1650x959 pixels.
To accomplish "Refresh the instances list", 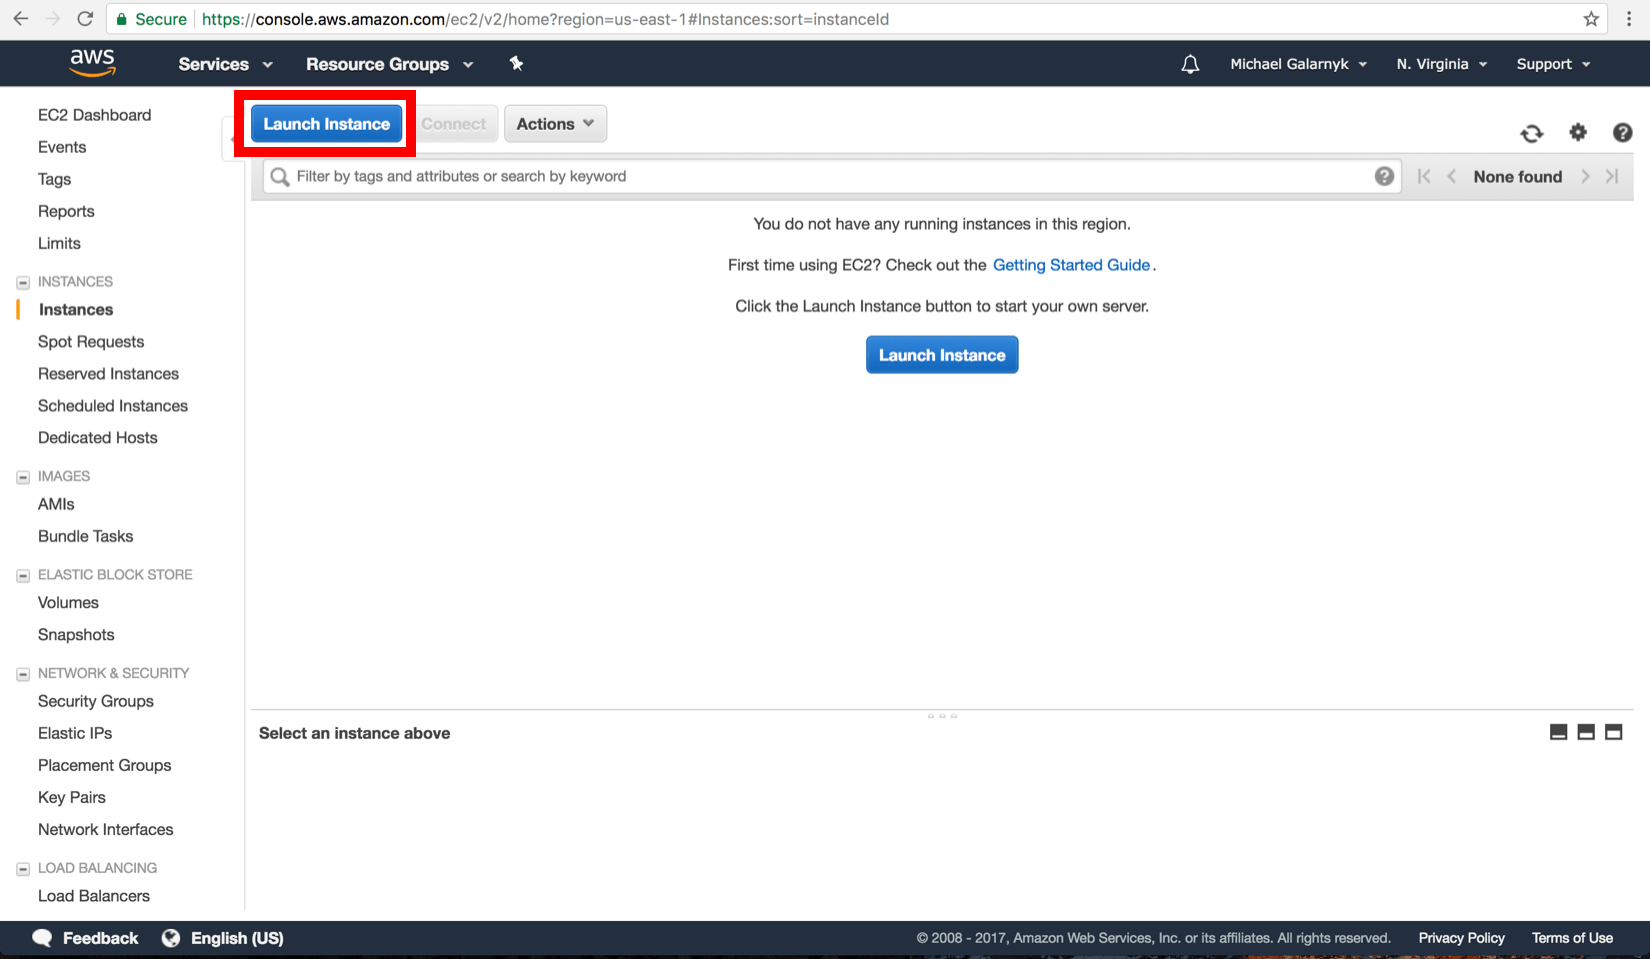I will pyautogui.click(x=1531, y=132).
